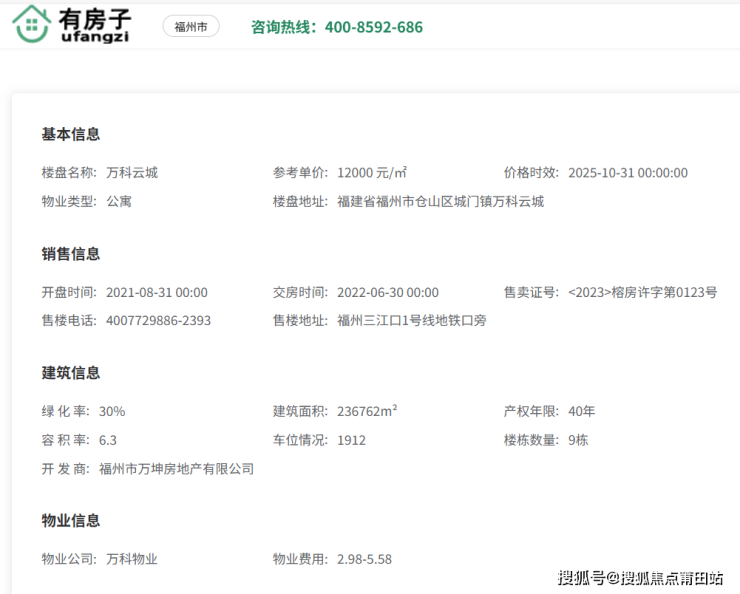The image size is (740, 594).
Task: Click the reference price 12000 元/㎡
Action: [372, 172]
